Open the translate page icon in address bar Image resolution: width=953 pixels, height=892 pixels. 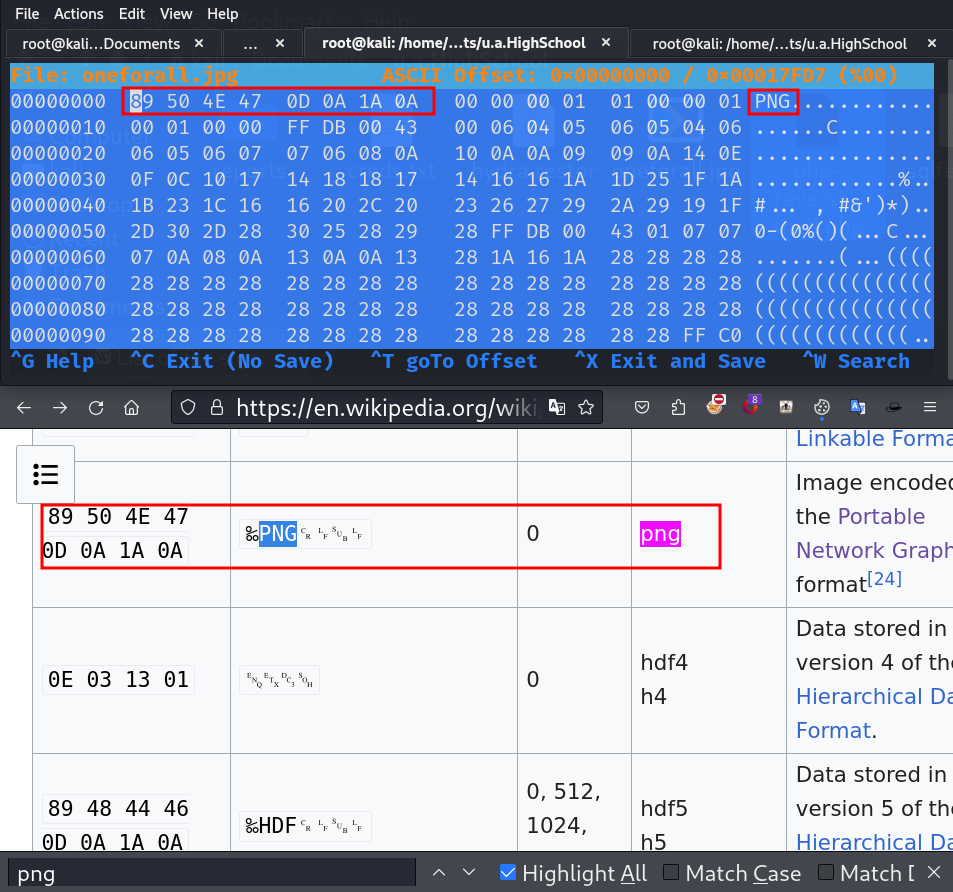(x=557, y=407)
